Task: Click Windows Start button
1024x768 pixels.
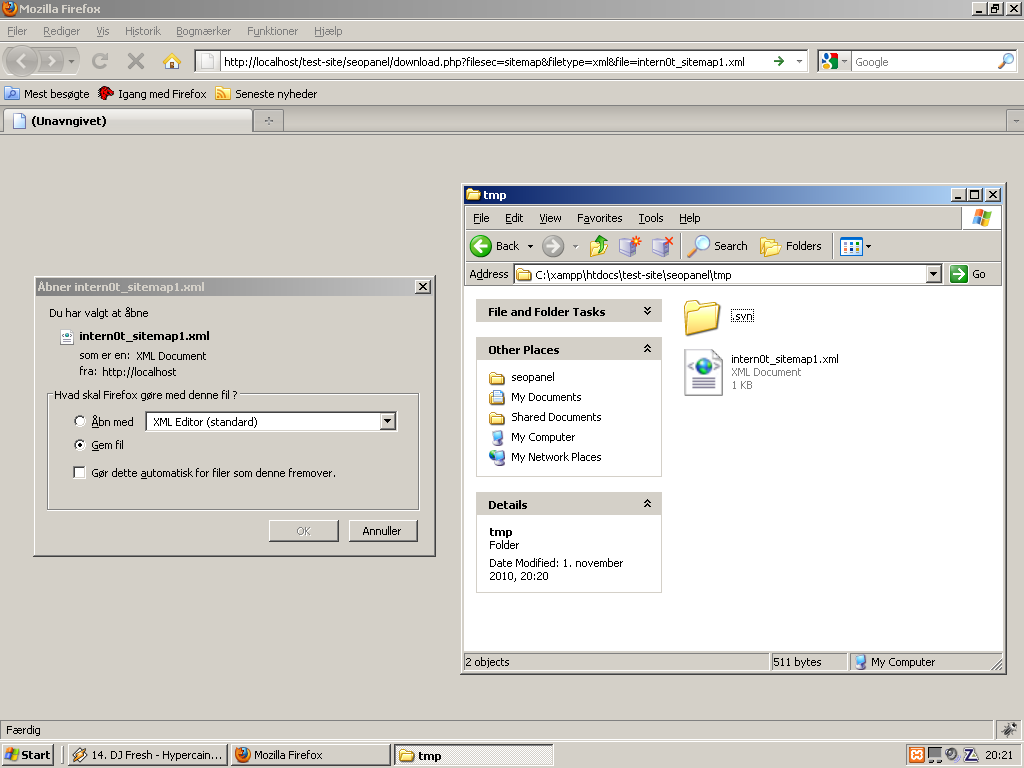Action: pyautogui.click(x=27, y=755)
